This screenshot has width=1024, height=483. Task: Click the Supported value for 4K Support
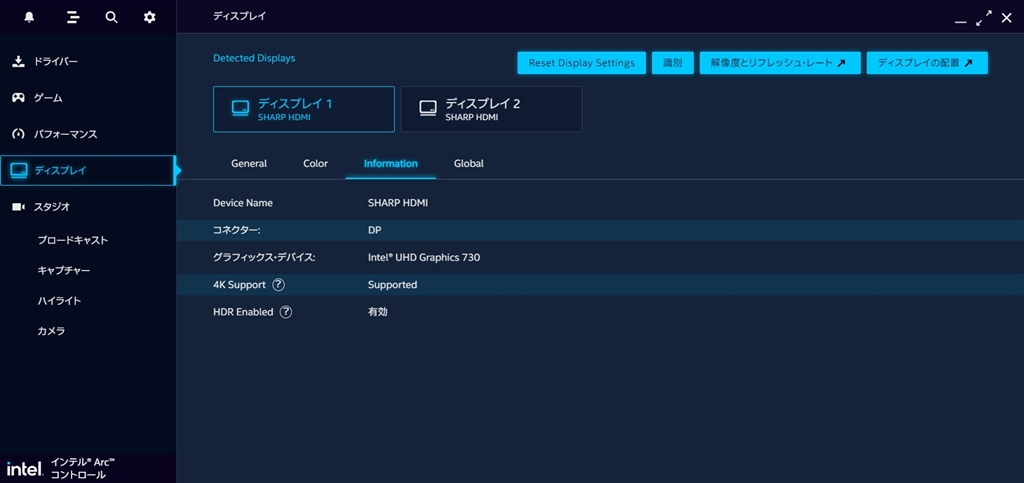[392, 285]
